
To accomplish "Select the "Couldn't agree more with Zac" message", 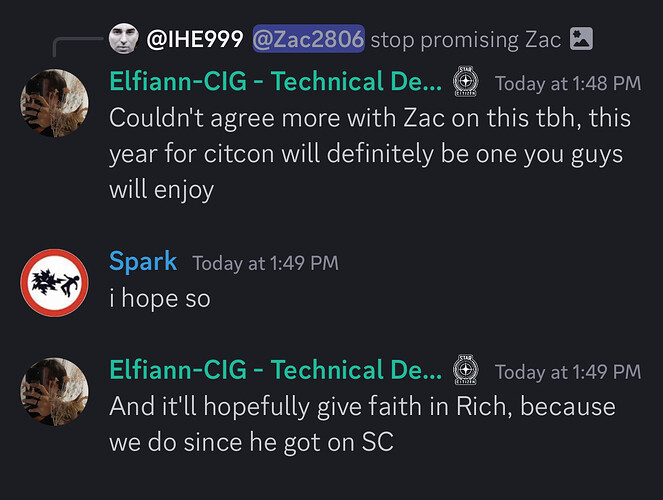I will (370, 153).
